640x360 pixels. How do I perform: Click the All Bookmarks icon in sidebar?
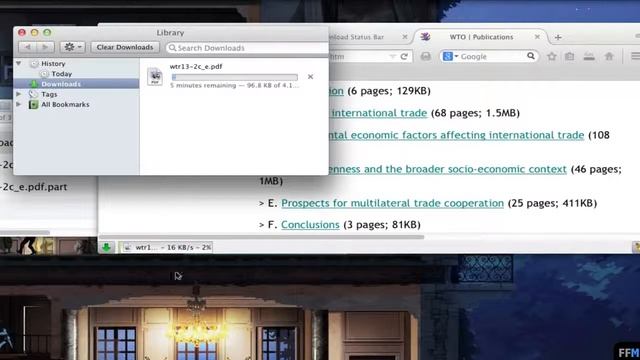[x=33, y=104]
